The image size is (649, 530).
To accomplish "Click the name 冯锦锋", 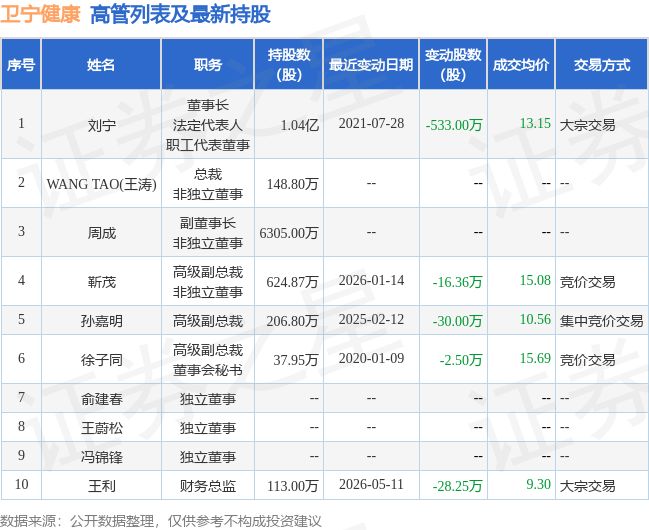I will tap(101, 457).
